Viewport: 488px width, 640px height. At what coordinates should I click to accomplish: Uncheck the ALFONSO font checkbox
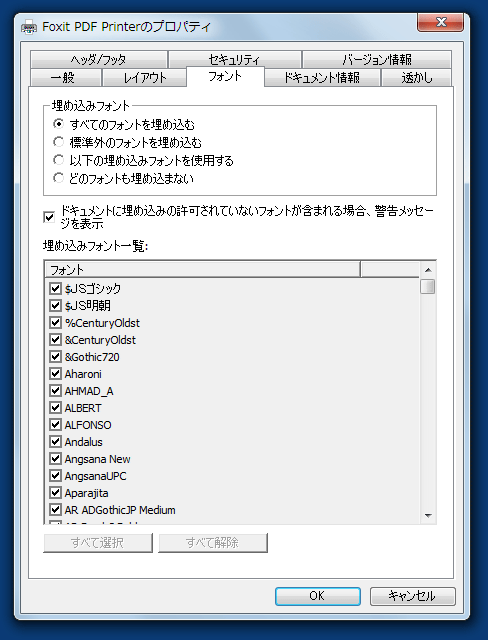(x=55, y=424)
